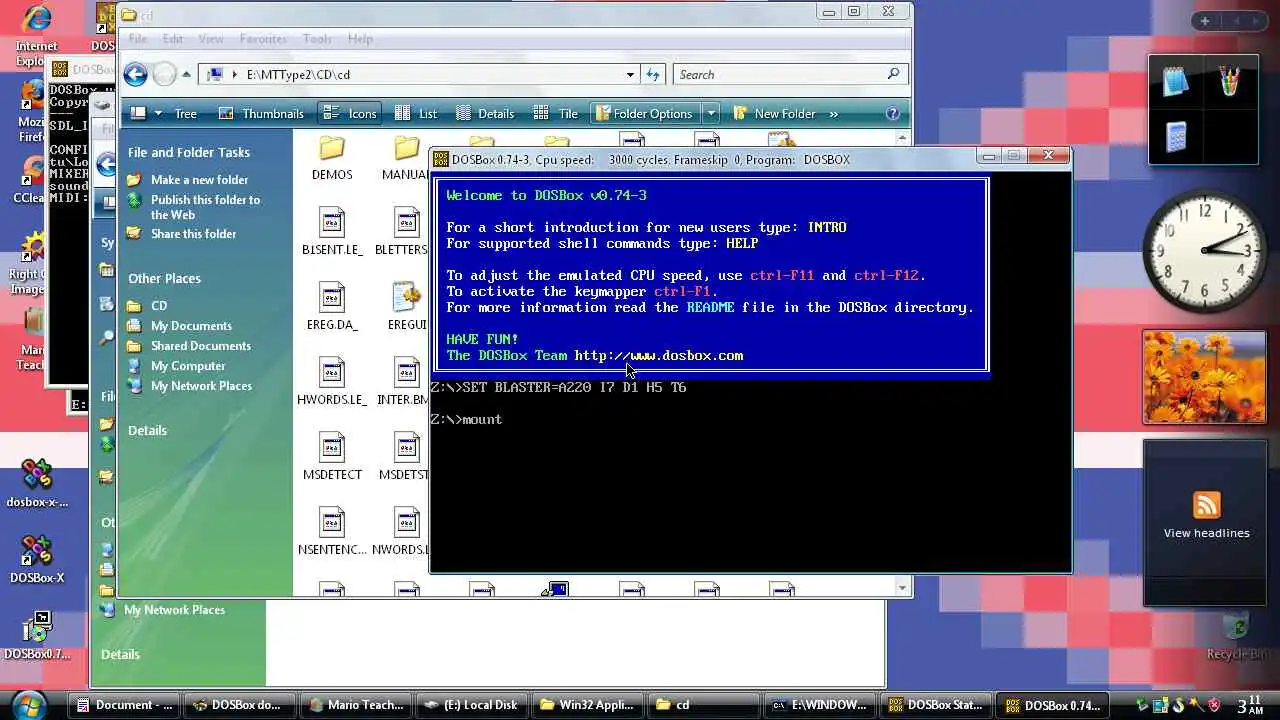Select the HWORDS.LE_ file icon
Viewport: 1280px width, 720px height.
point(332,373)
